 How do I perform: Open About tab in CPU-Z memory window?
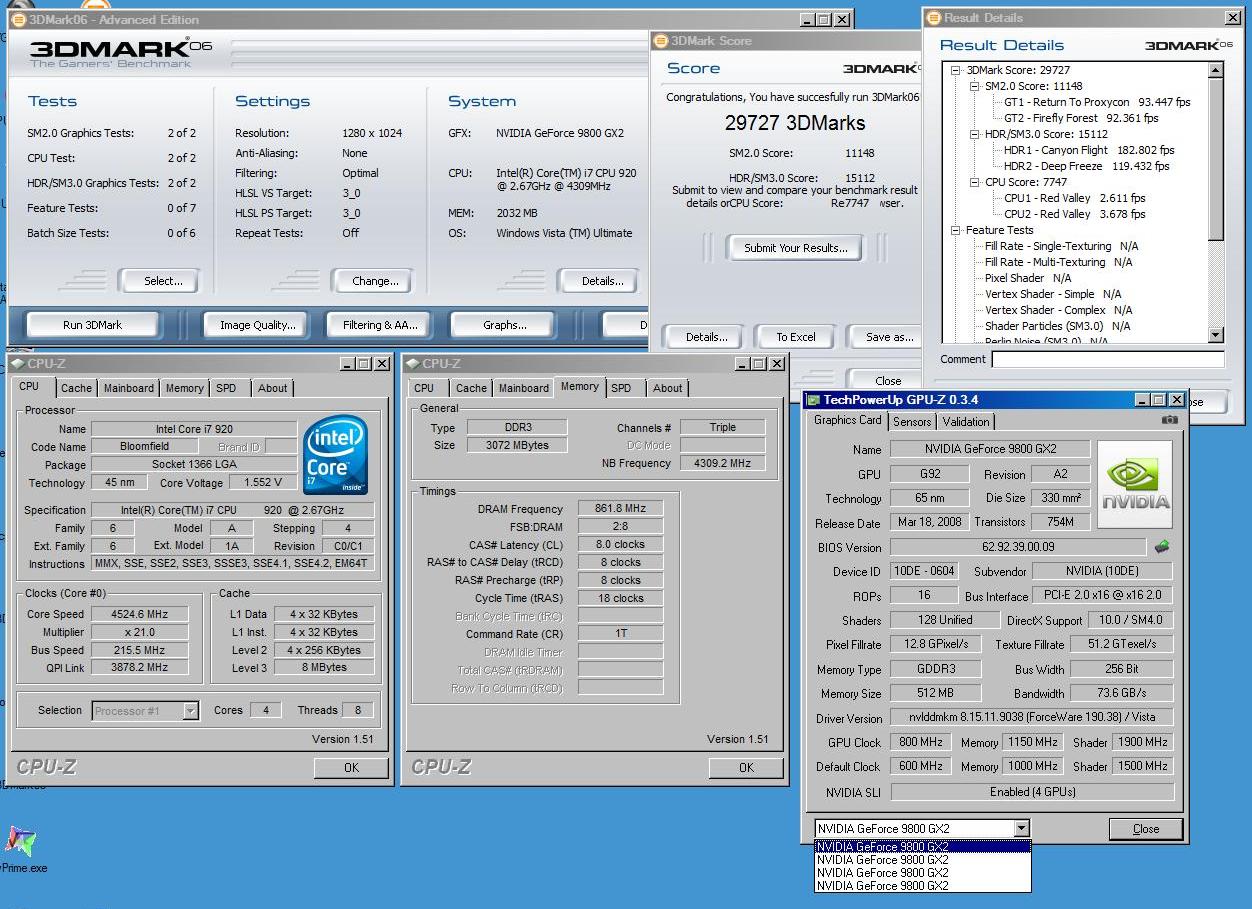pyautogui.click(x=668, y=388)
